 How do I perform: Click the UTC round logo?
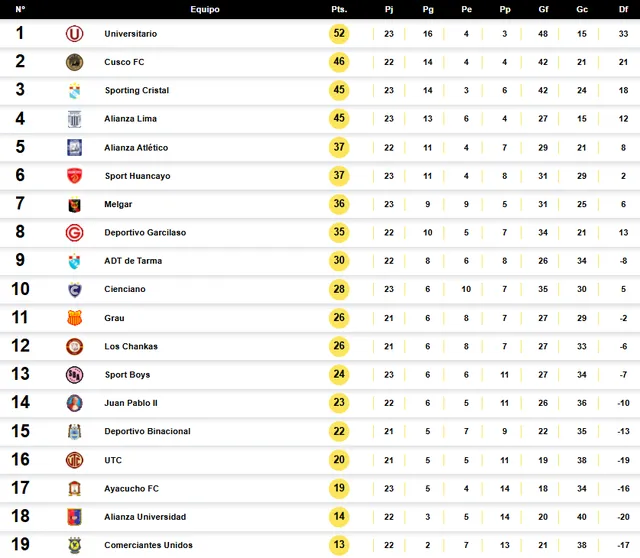[x=74, y=460]
